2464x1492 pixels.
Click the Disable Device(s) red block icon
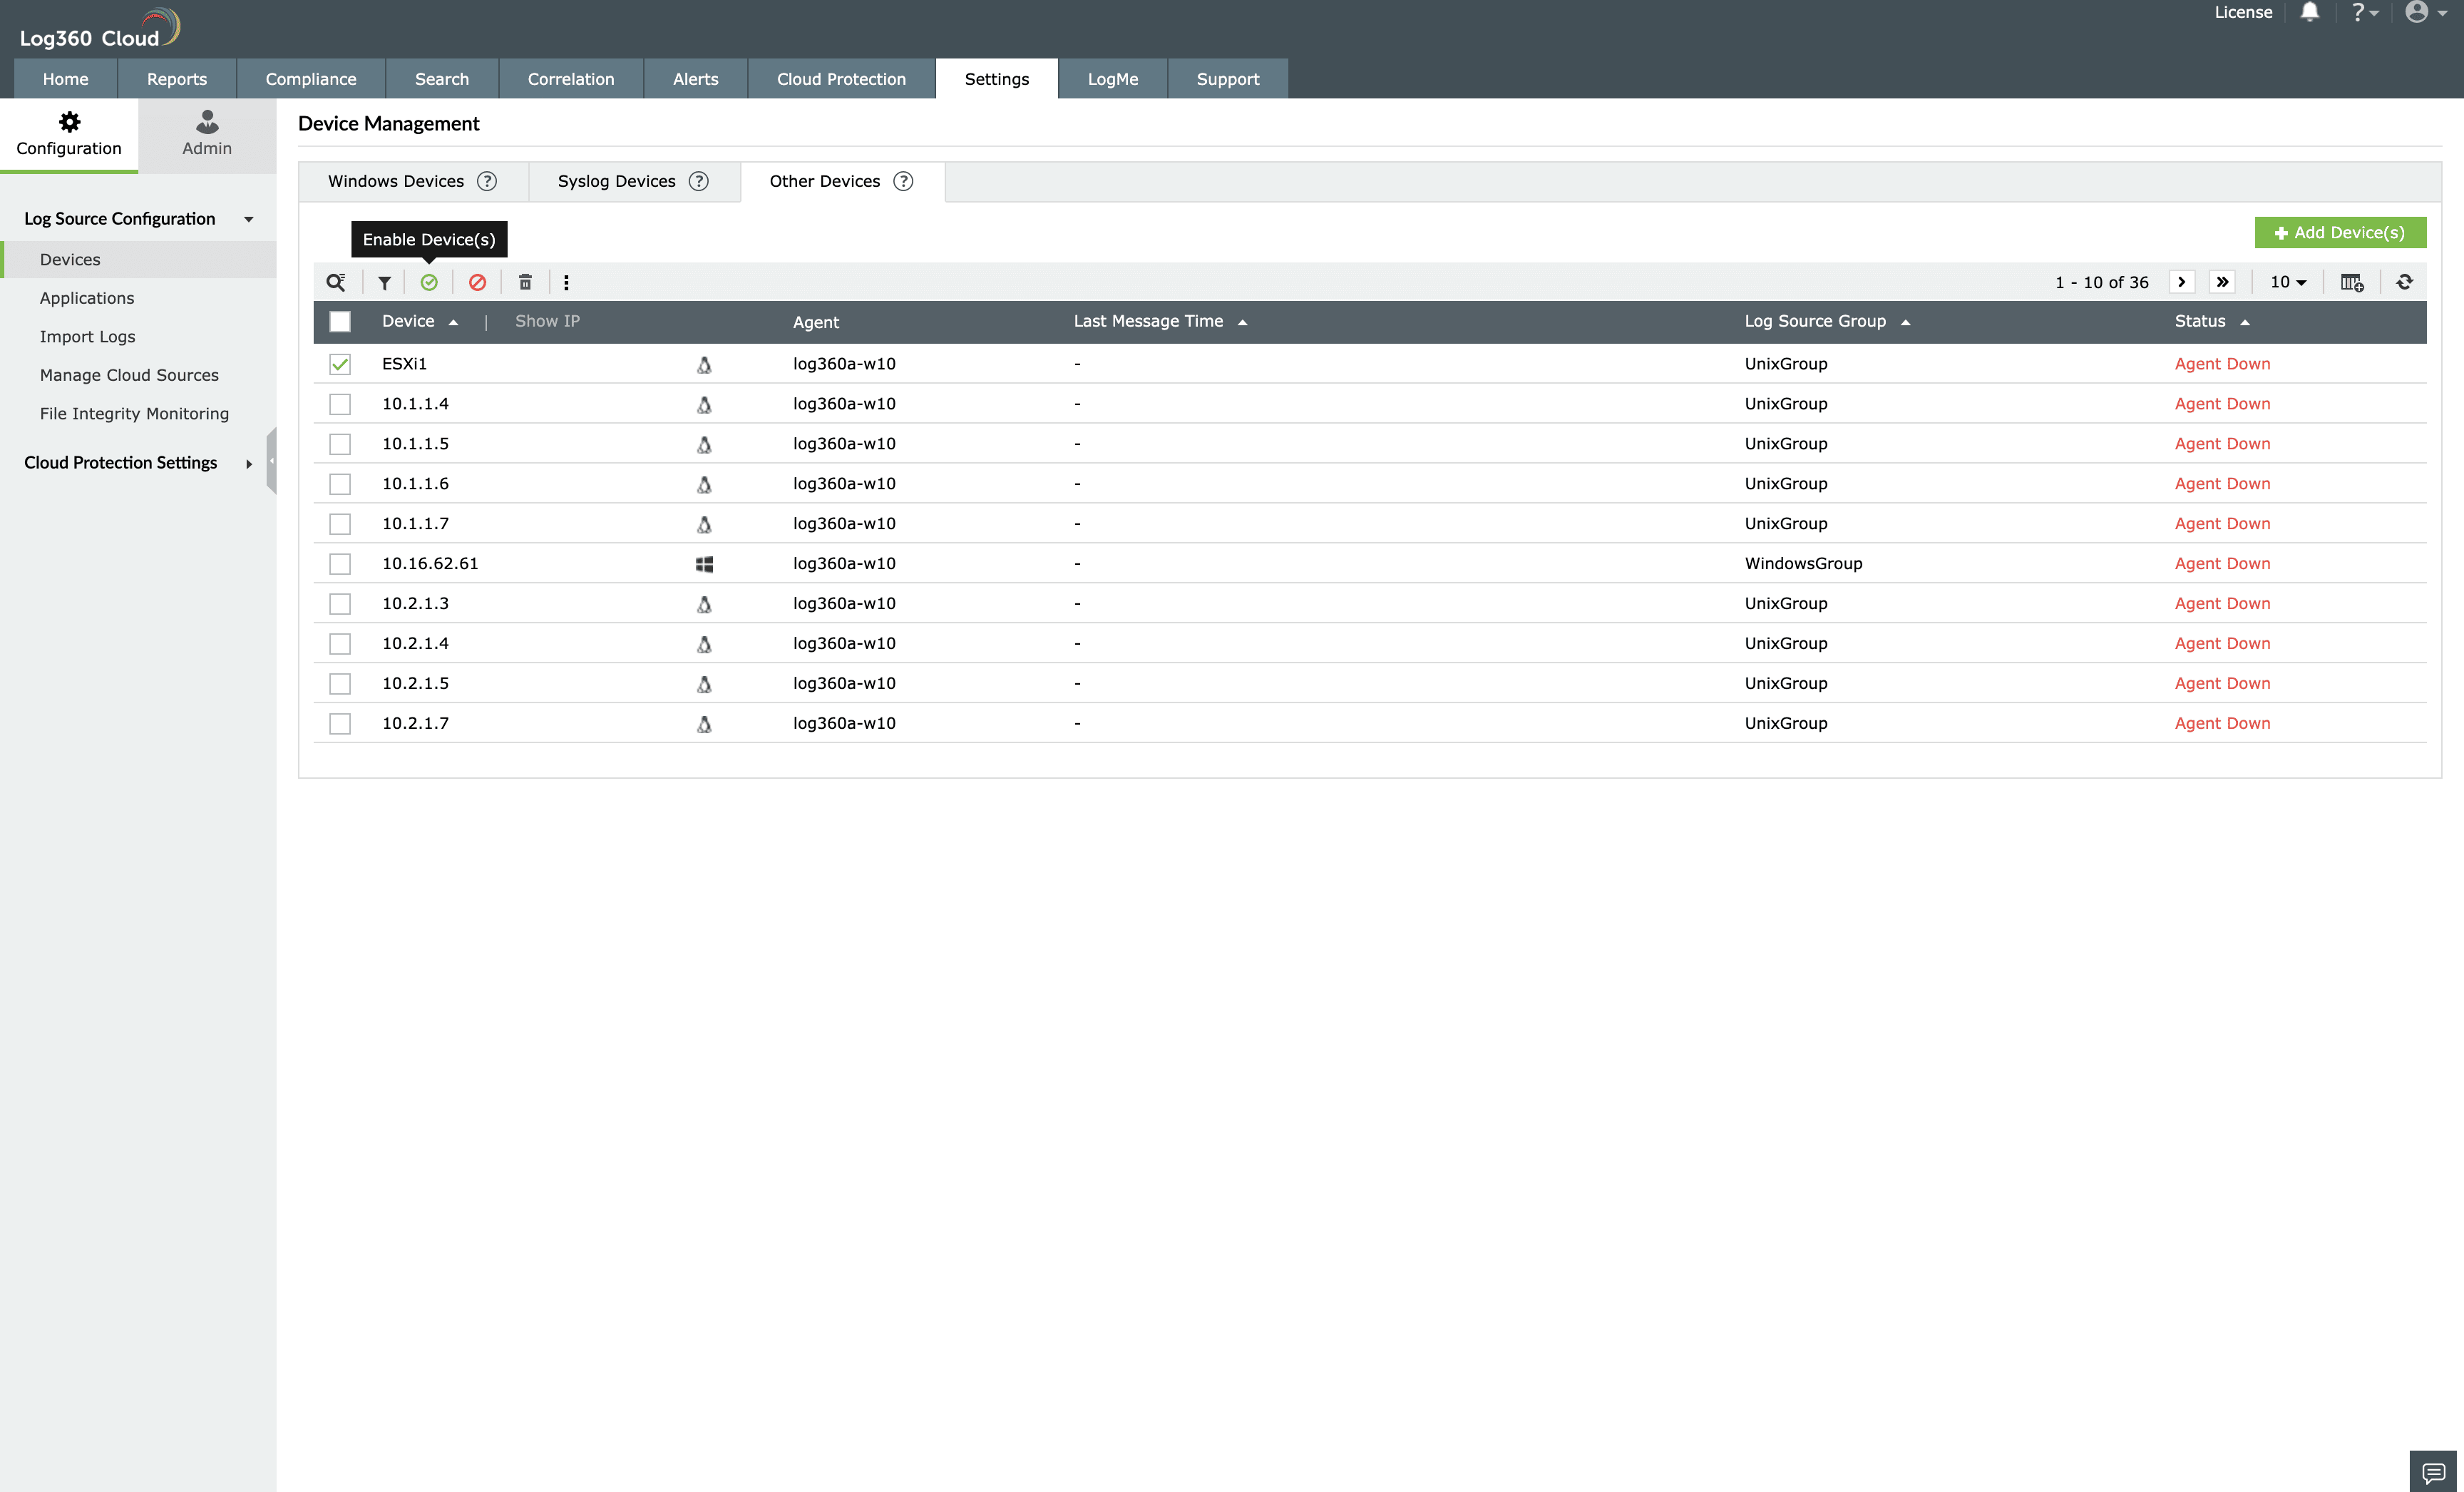pyautogui.click(x=477, y=282)
